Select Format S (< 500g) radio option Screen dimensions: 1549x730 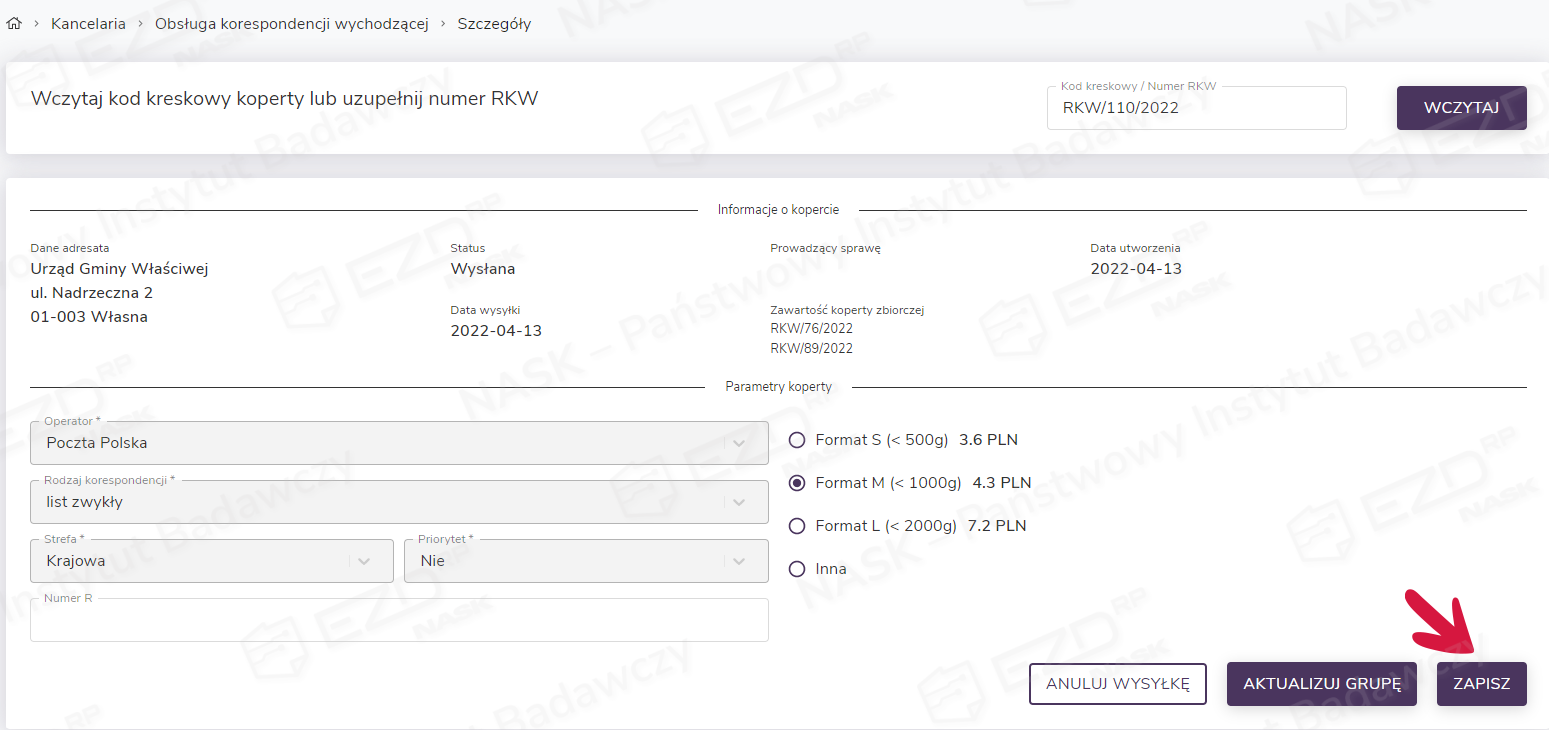point(797,440)
